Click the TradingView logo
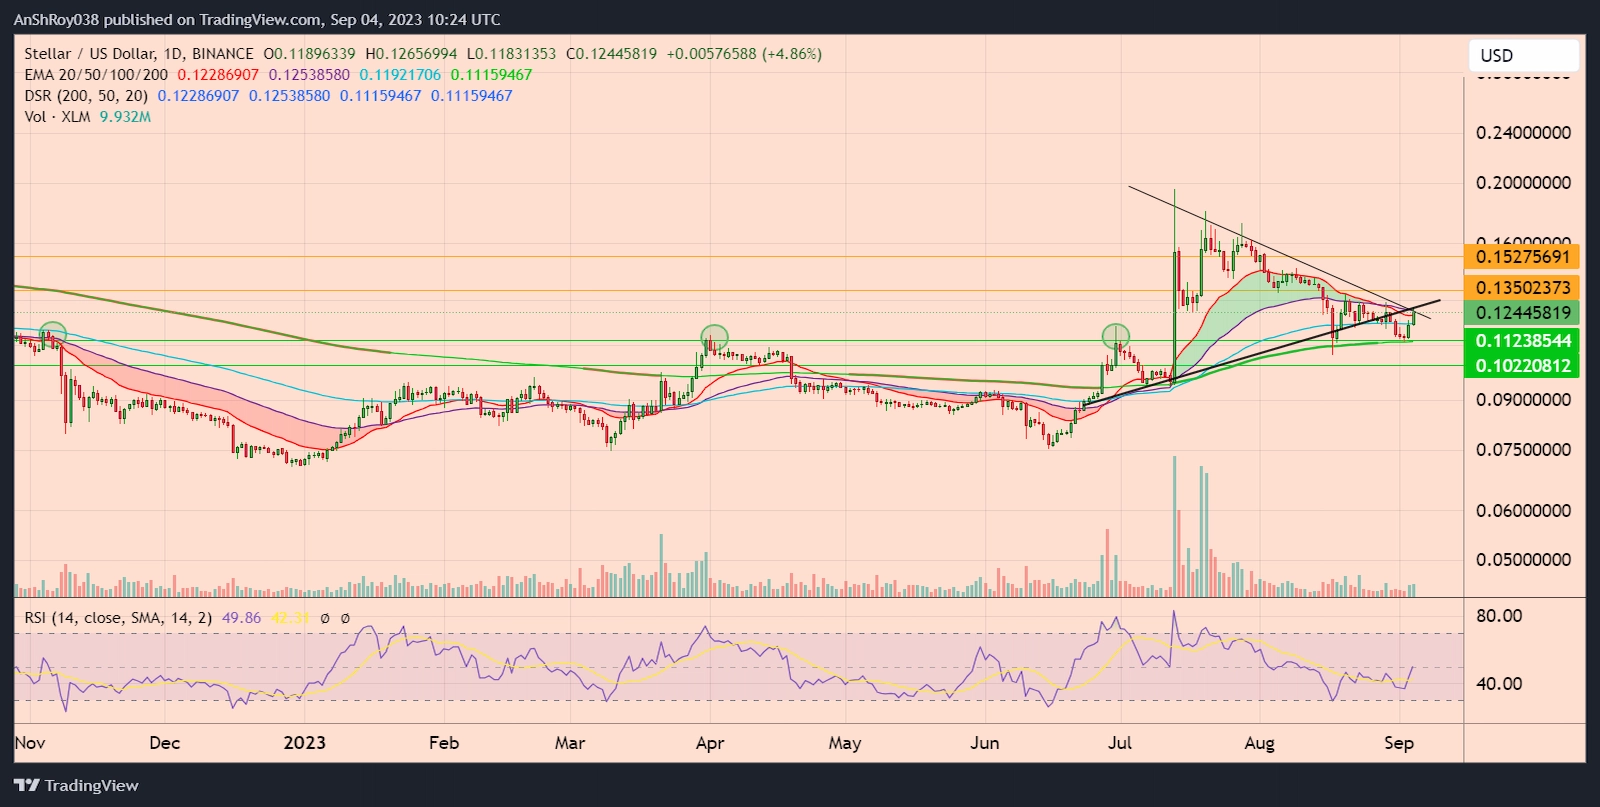The image size is (1600, 807). [77, 785]
